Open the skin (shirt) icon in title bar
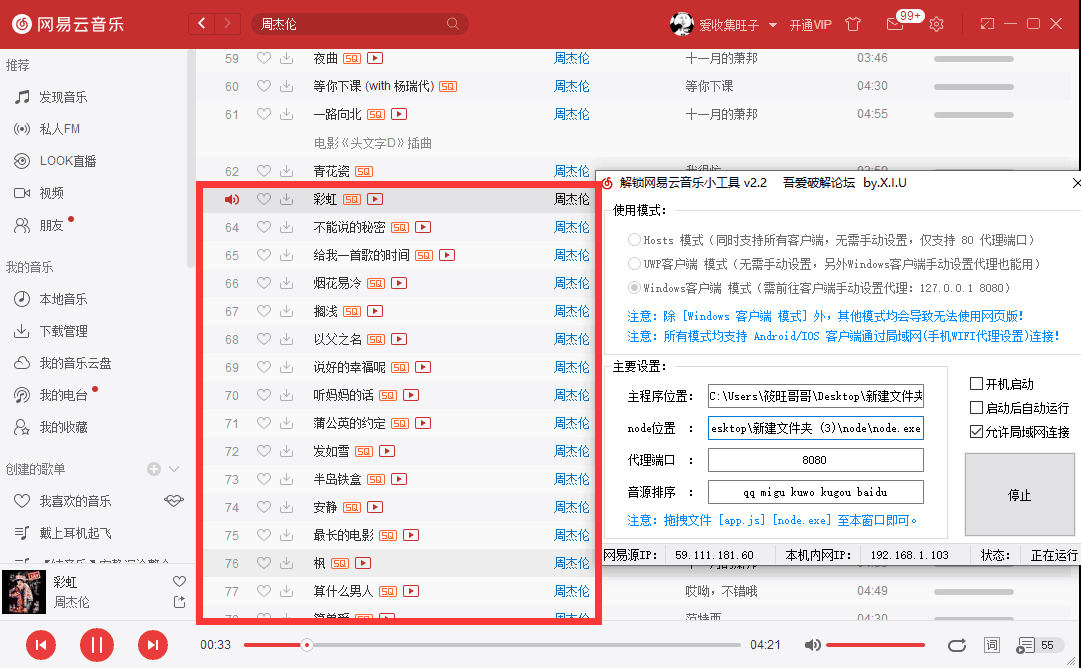The image size is (1081, 668). pyautogui.click(x=853, y=24)
